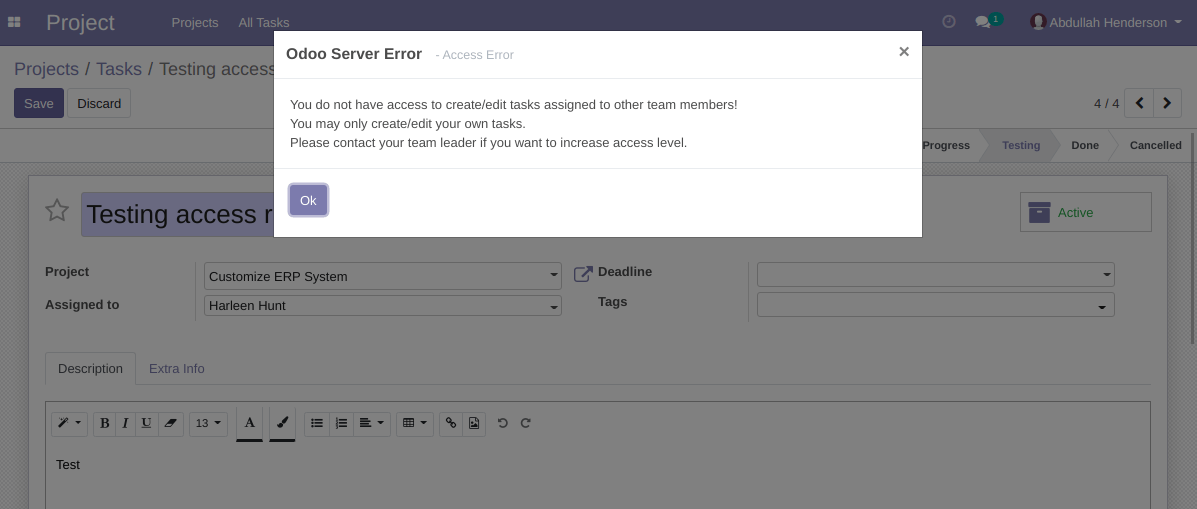Viewport: 1197px width, 509px height.
Task: Open the Project selection dropdown
Action: click(x=382, y=276)
